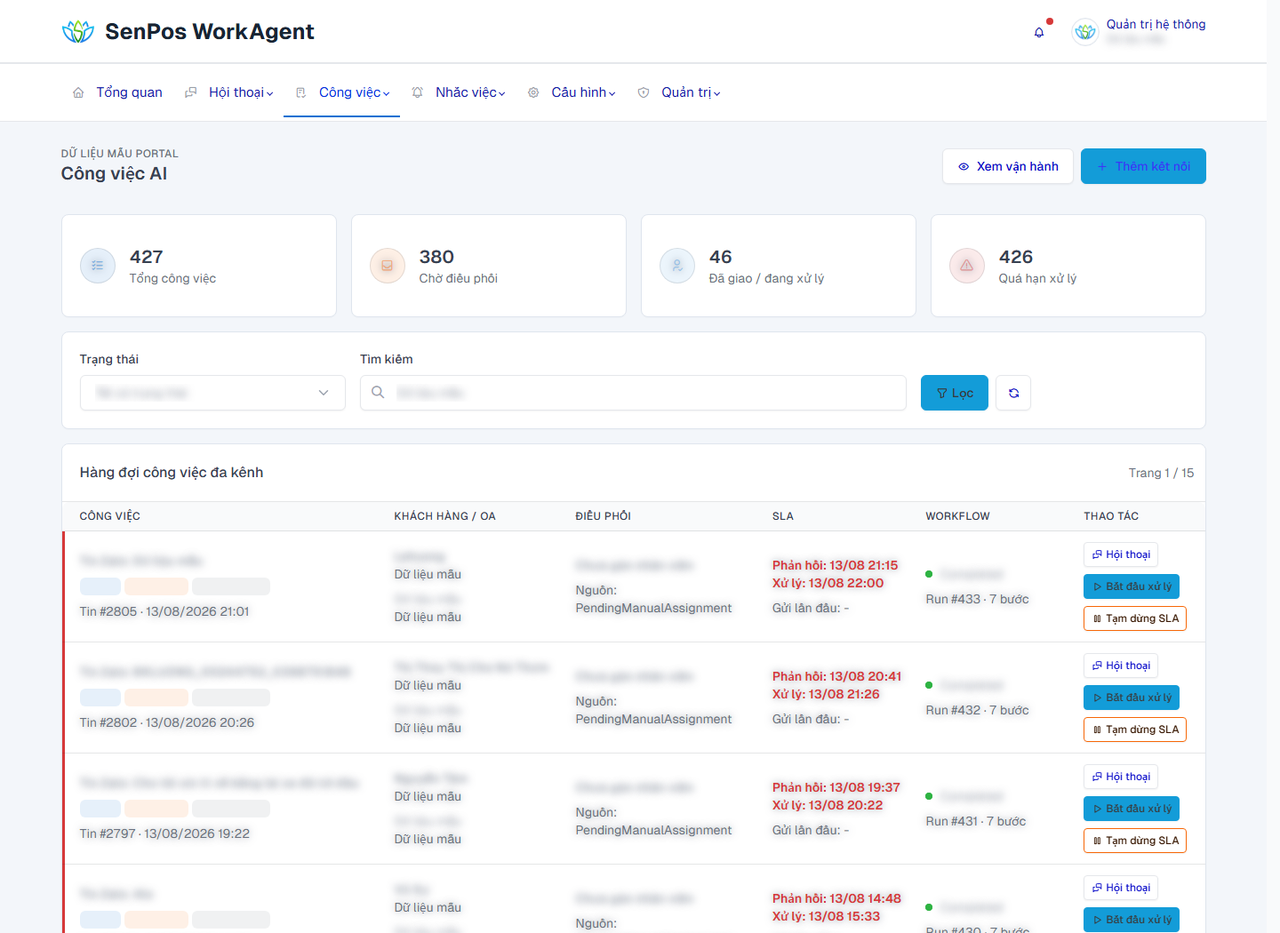
Task: Click the user avatar icon
Action: 1085,32
